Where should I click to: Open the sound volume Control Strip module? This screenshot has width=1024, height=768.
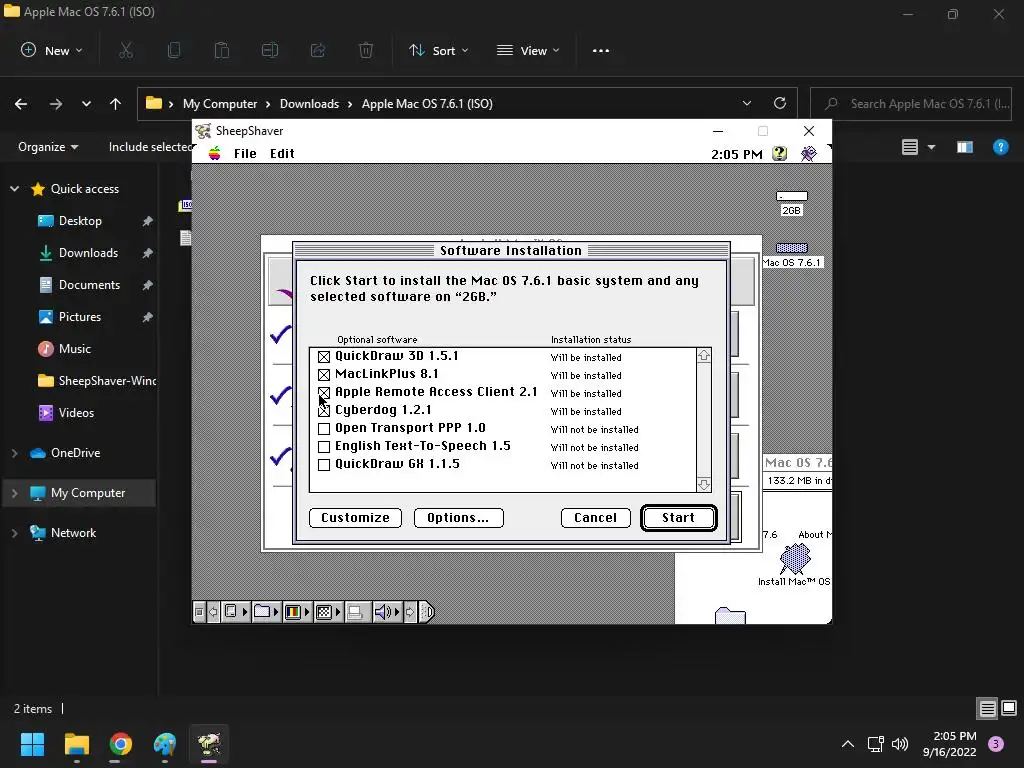click(387, 612)
